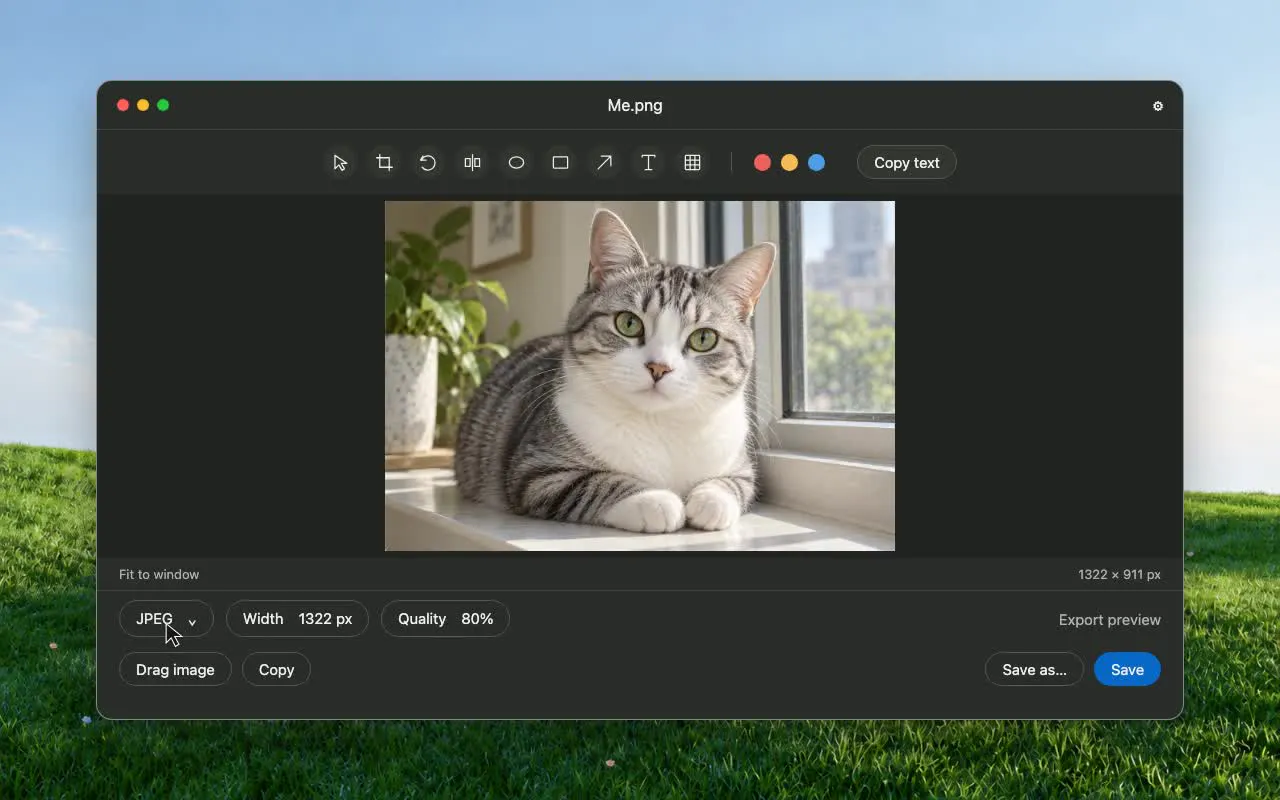Adjust the Quality 80% setting
Screen dimensions: 1280x800
445,619
